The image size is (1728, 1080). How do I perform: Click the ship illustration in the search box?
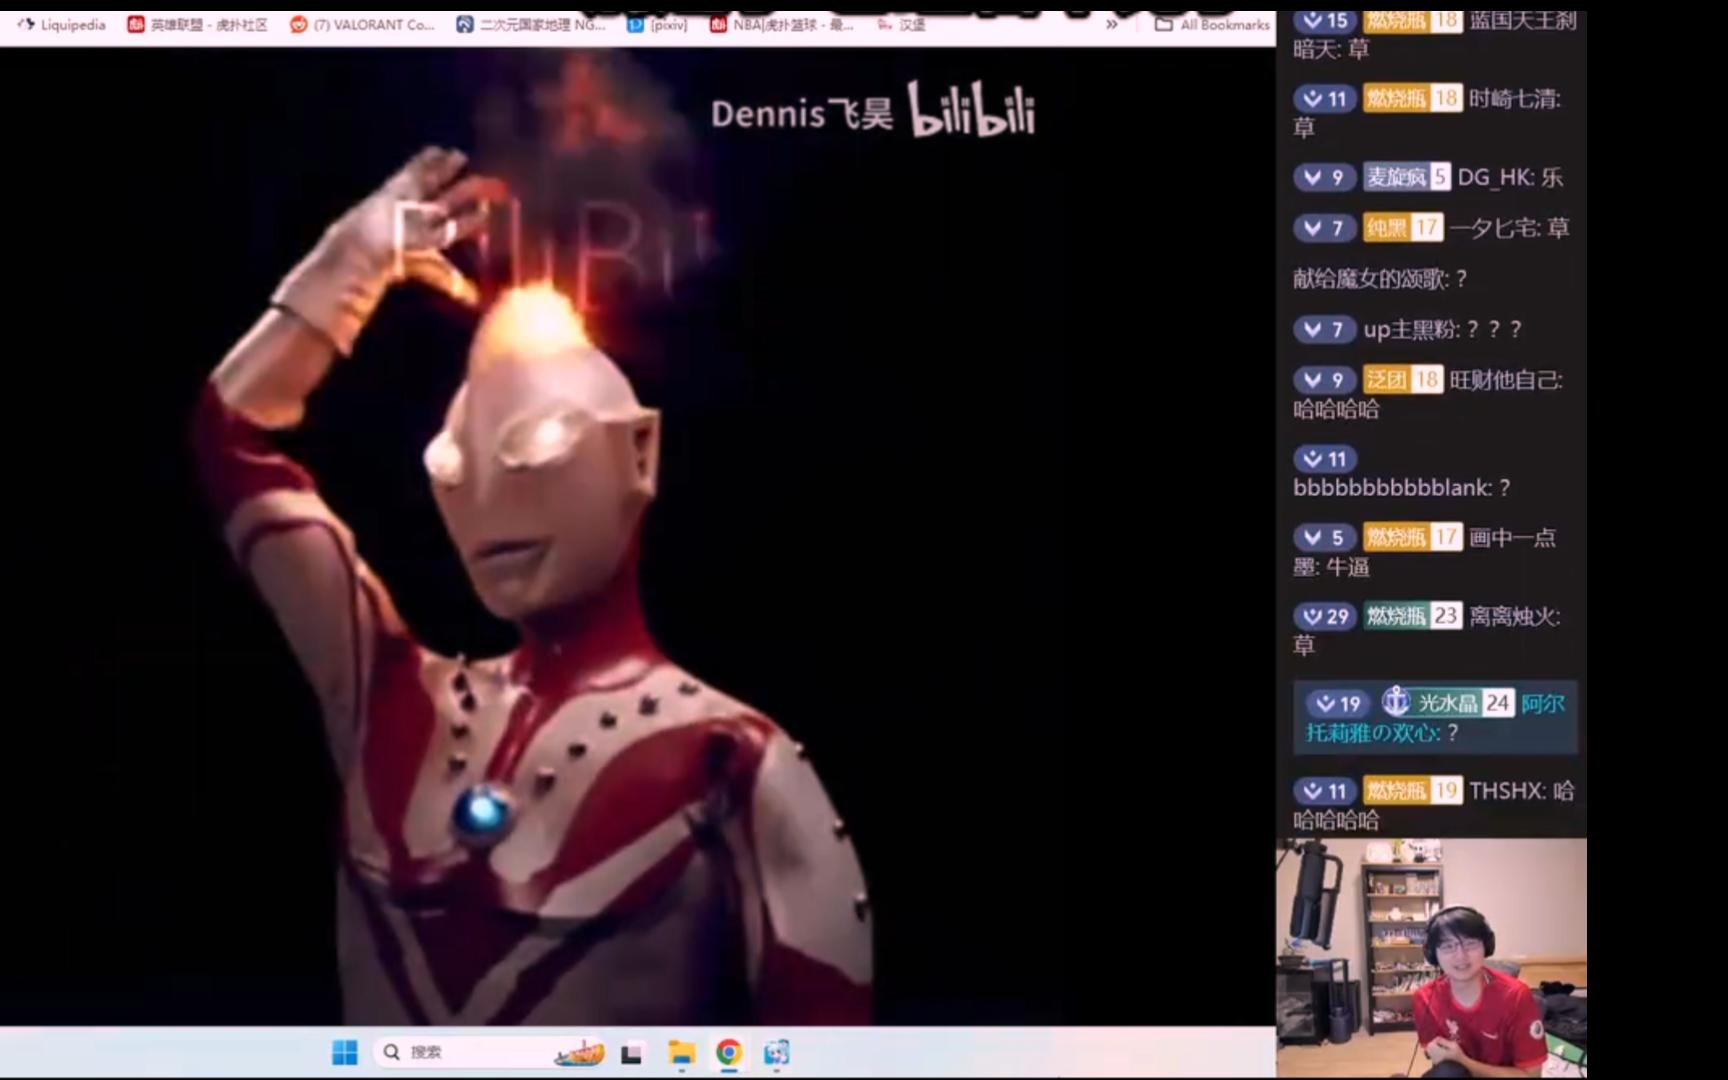579,1052
